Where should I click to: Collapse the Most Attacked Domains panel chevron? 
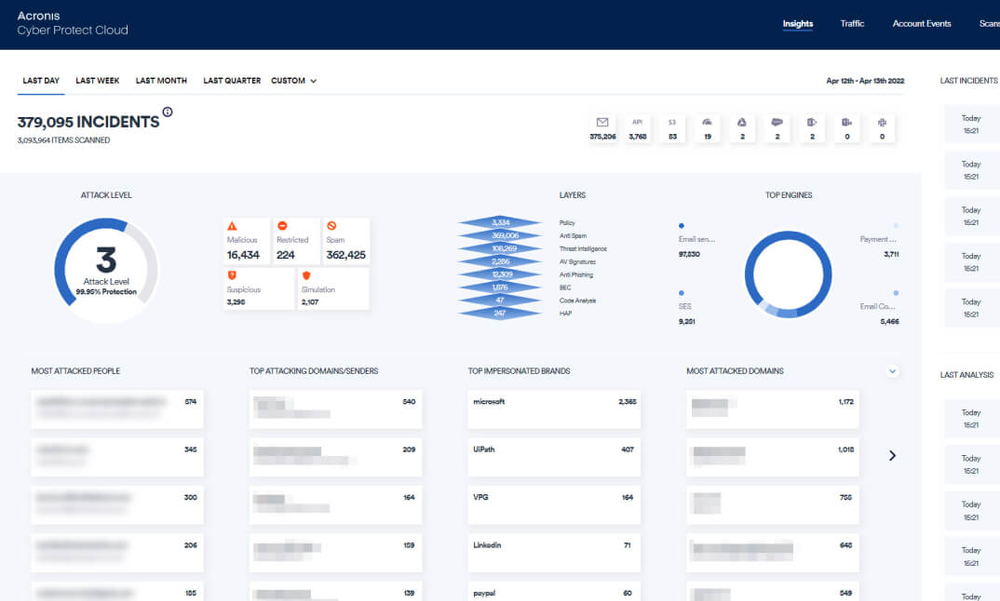pos(891,371)
